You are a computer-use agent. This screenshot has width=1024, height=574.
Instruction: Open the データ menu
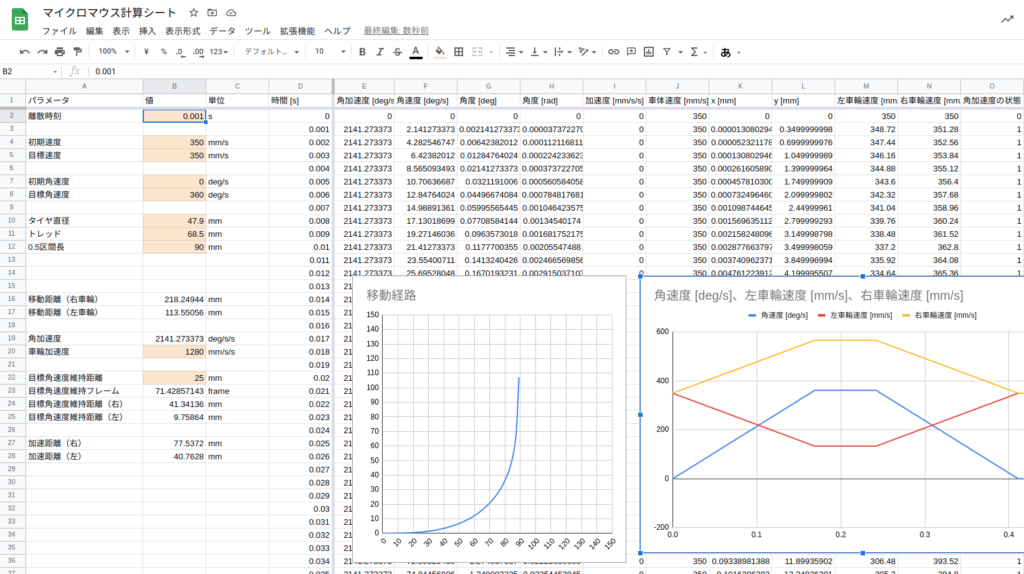coord(222,31)
